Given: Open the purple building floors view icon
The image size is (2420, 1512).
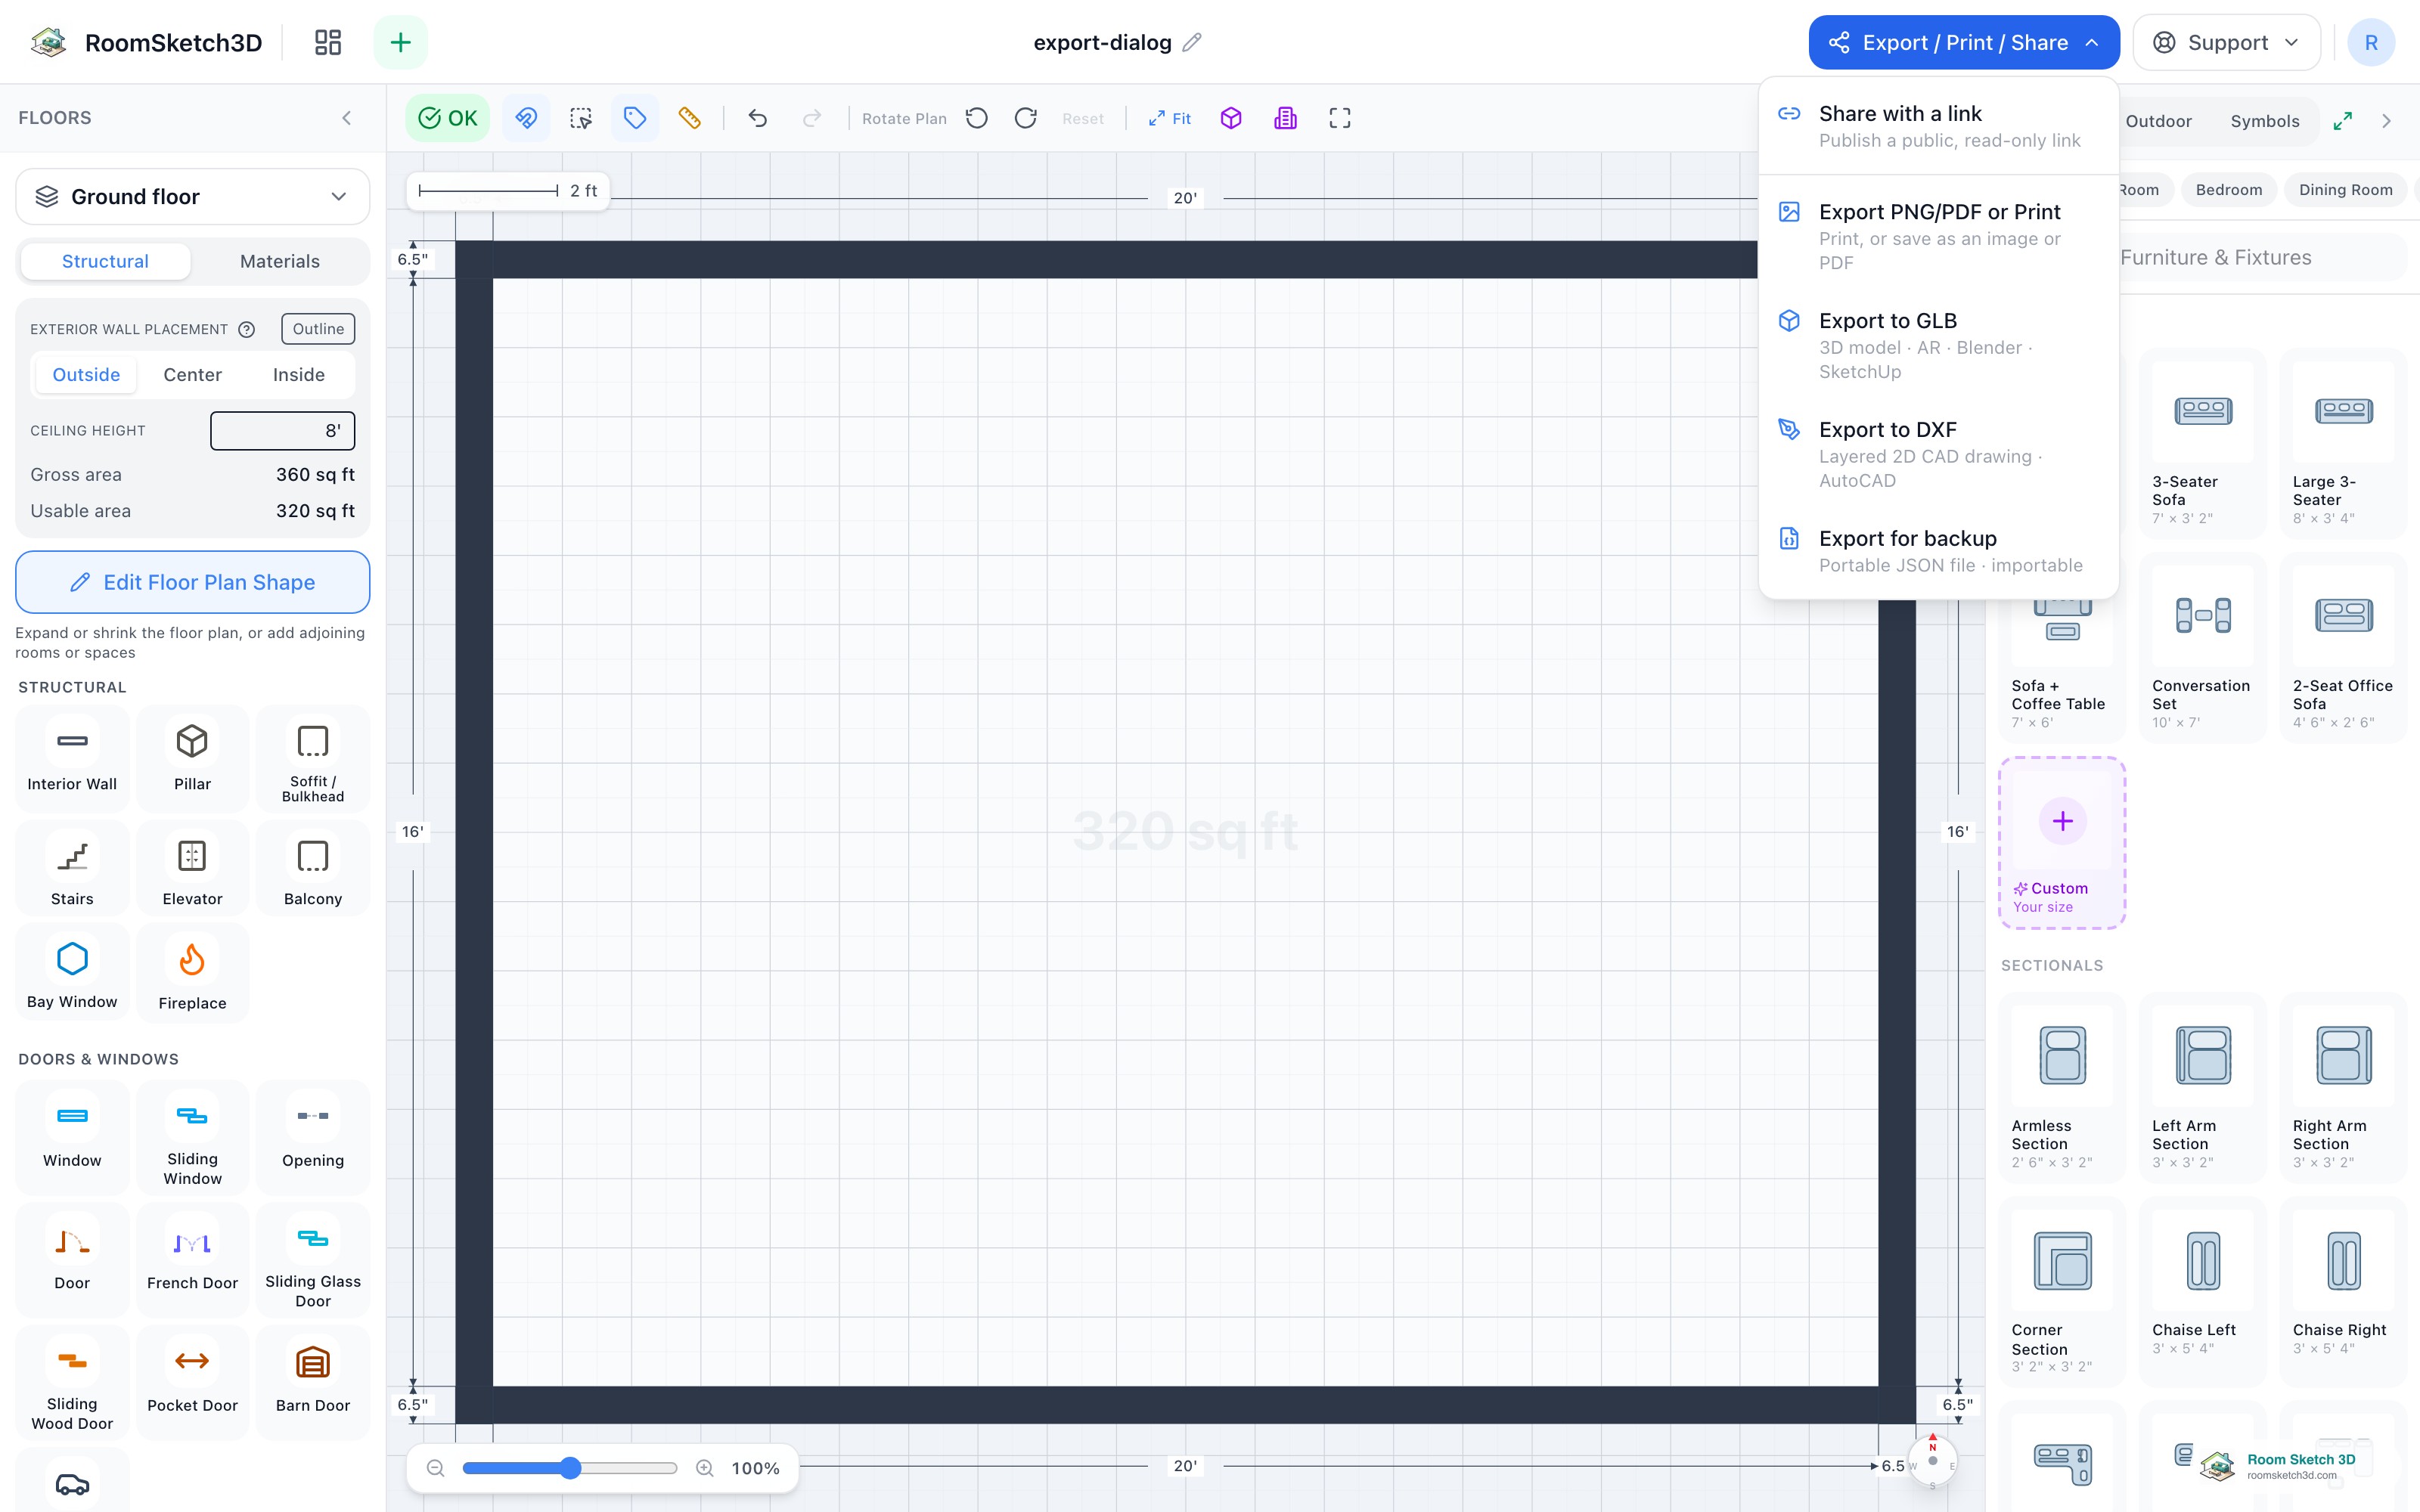Looking at the screenshot, I should (x=1286, y=118).
